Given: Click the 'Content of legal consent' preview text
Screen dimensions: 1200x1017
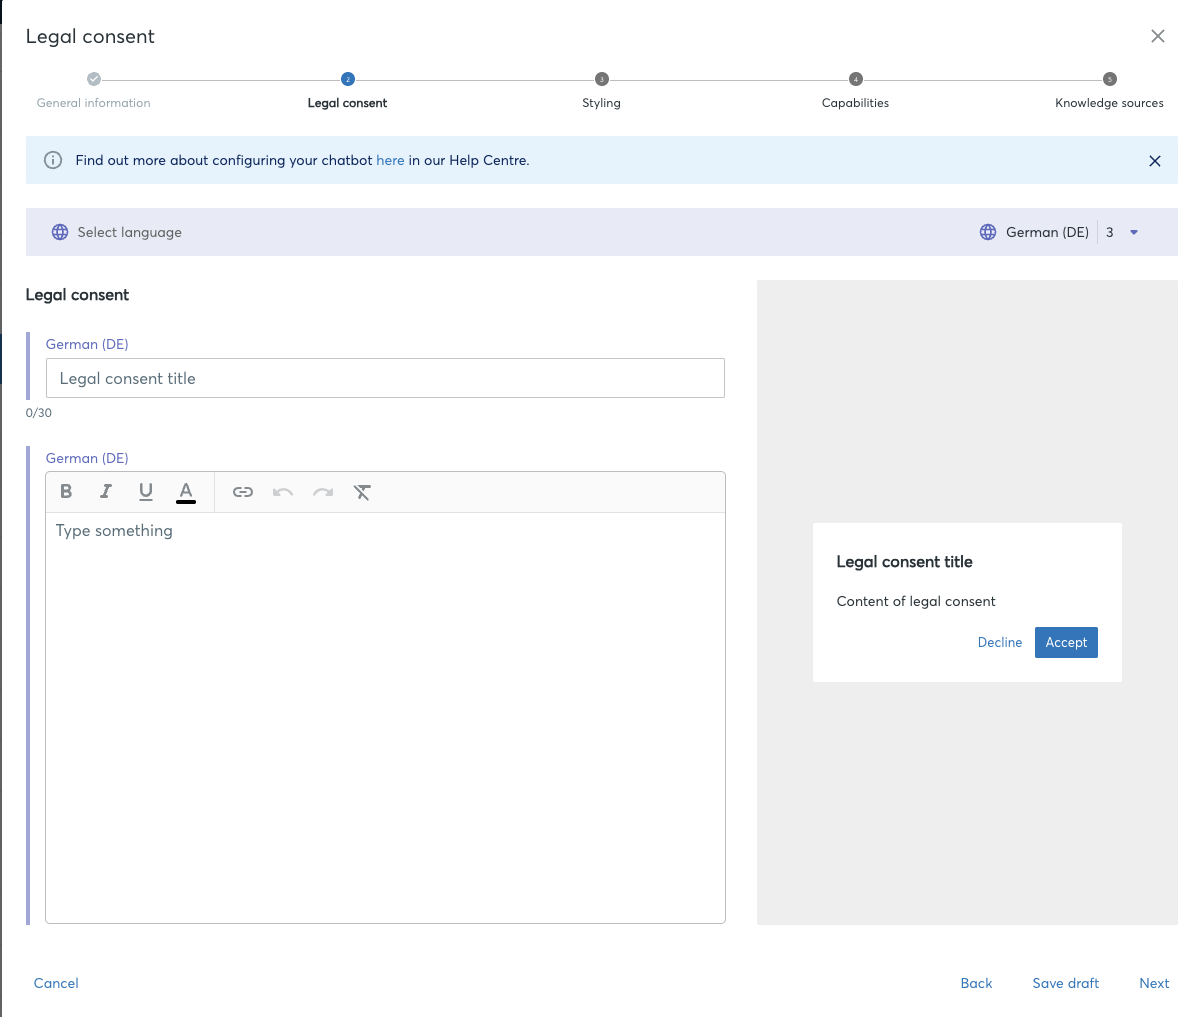Looking at the screenshot, I should click(x=916, y=601).
